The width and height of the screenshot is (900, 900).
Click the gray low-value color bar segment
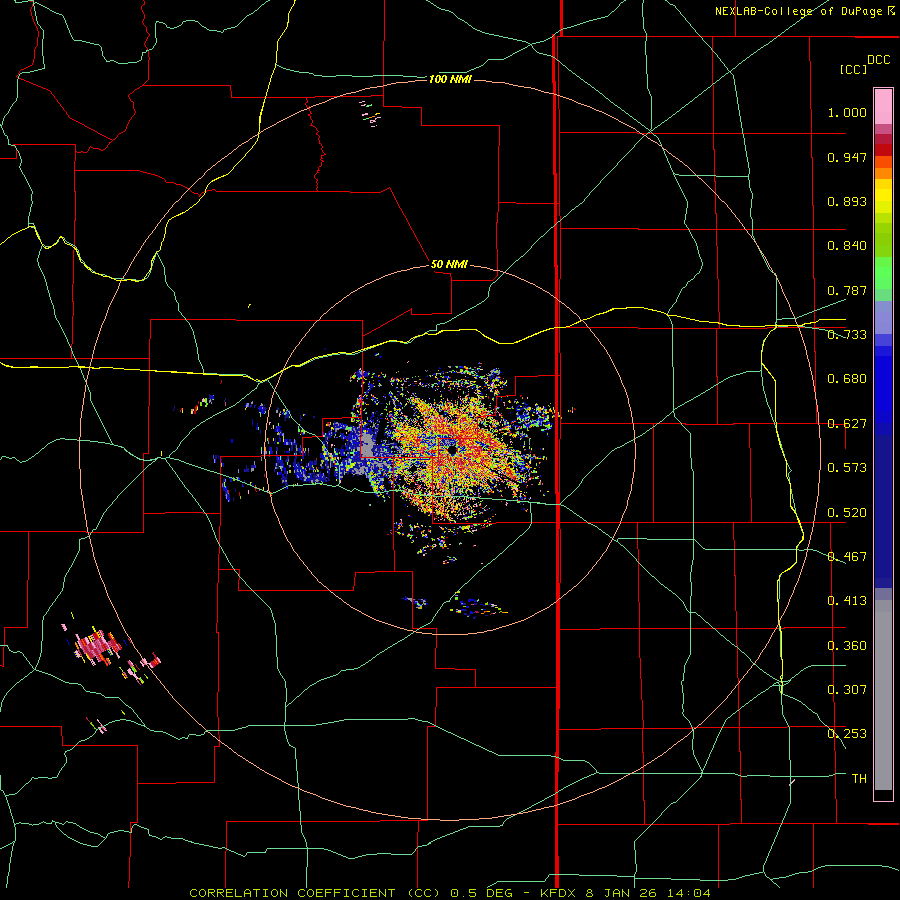883,695
